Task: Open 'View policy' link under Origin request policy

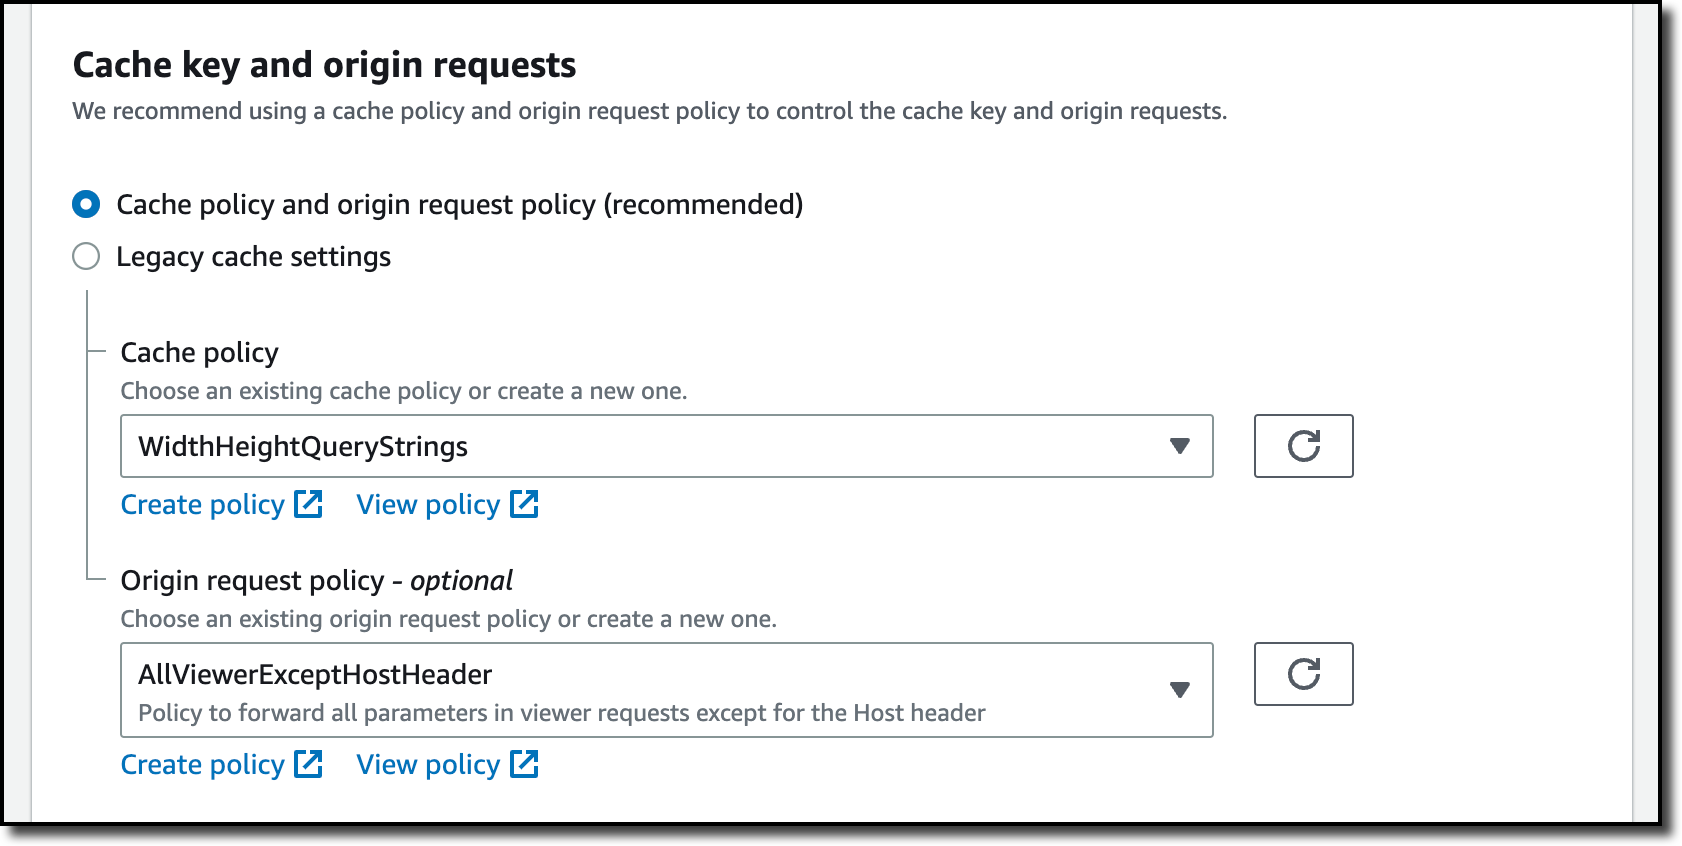Action: click(x=428, y=765)
